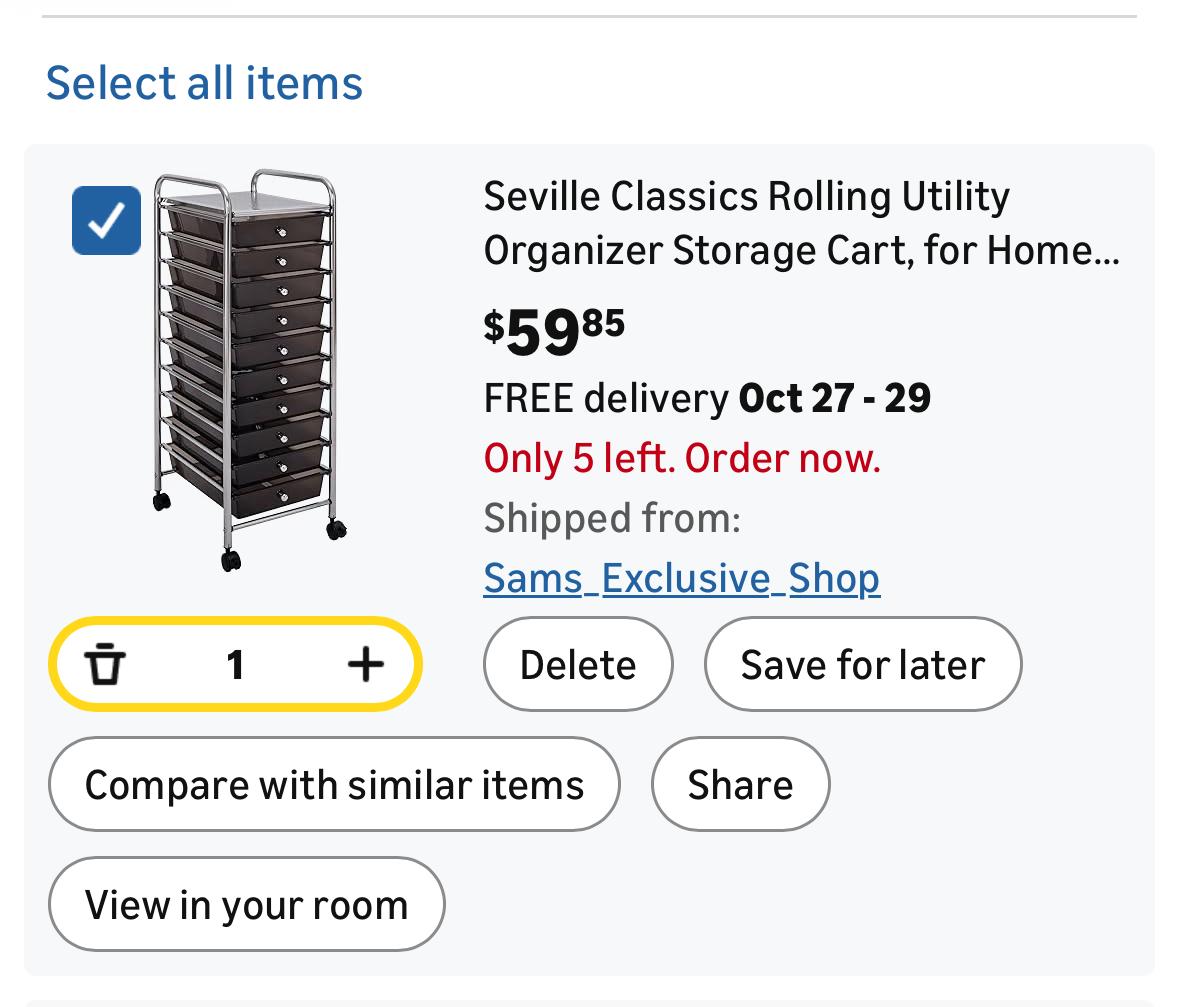Screen dimensions: 1179x1007
Task: Click the gray divider above Select all
Action: pos(590,16)
